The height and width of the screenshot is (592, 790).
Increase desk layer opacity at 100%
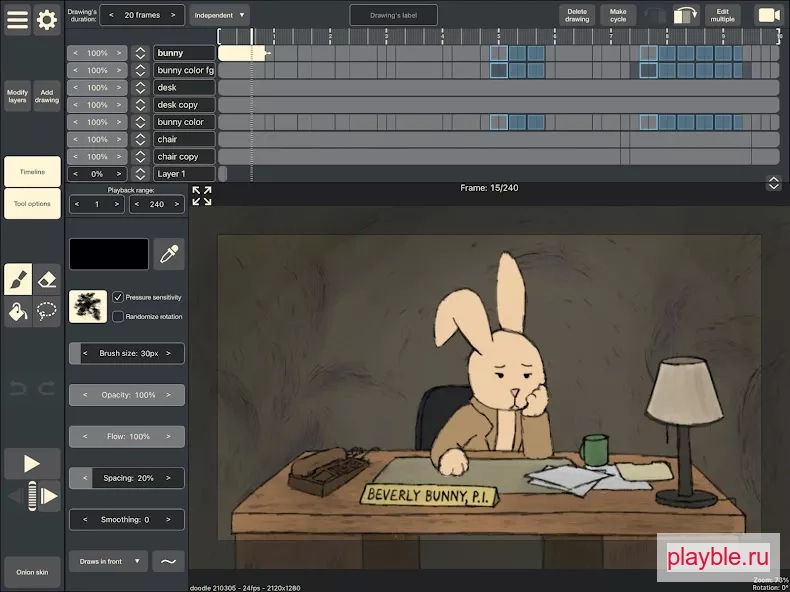coord(119,88)
